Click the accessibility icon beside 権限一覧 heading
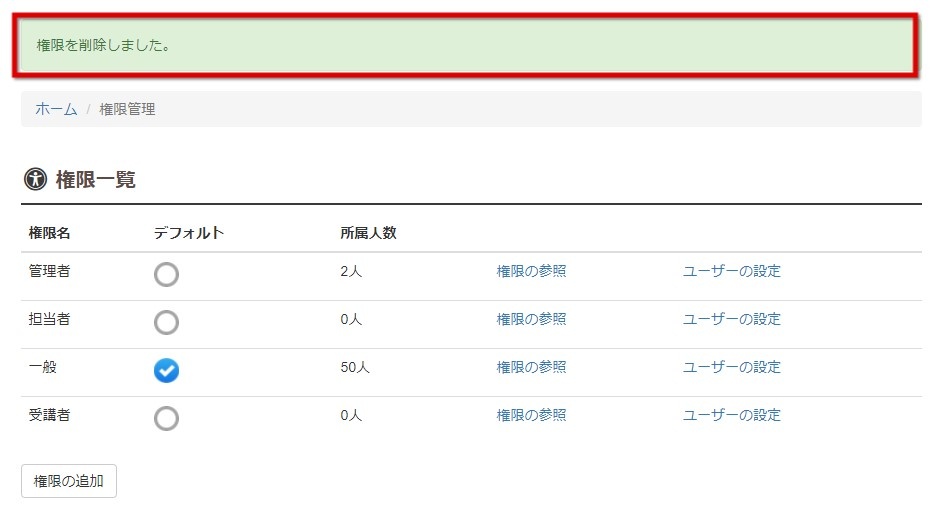This screenshot has height=510, width=939. (x=35, y=179)
